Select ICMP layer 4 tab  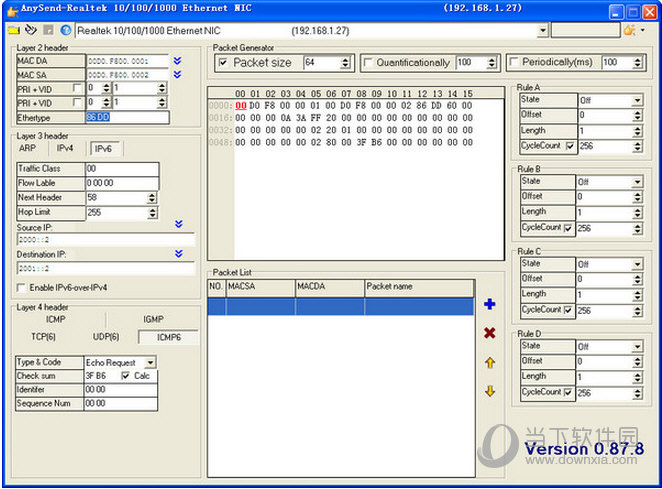pyautogui.click(x=56, y=319)
